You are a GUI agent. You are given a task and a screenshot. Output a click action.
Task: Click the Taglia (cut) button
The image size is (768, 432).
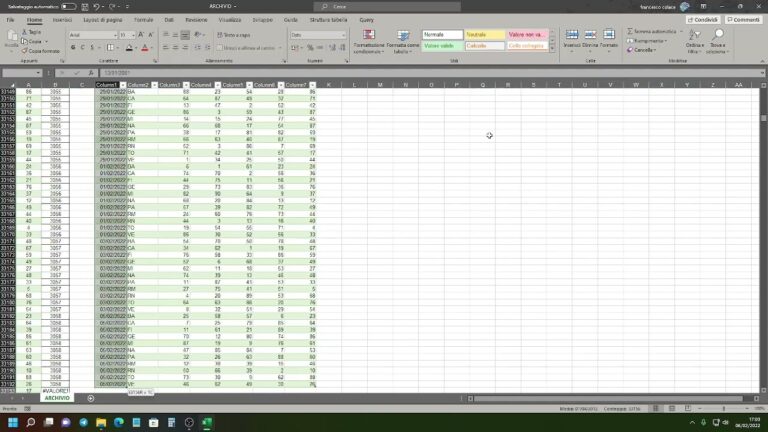point(32,32)
